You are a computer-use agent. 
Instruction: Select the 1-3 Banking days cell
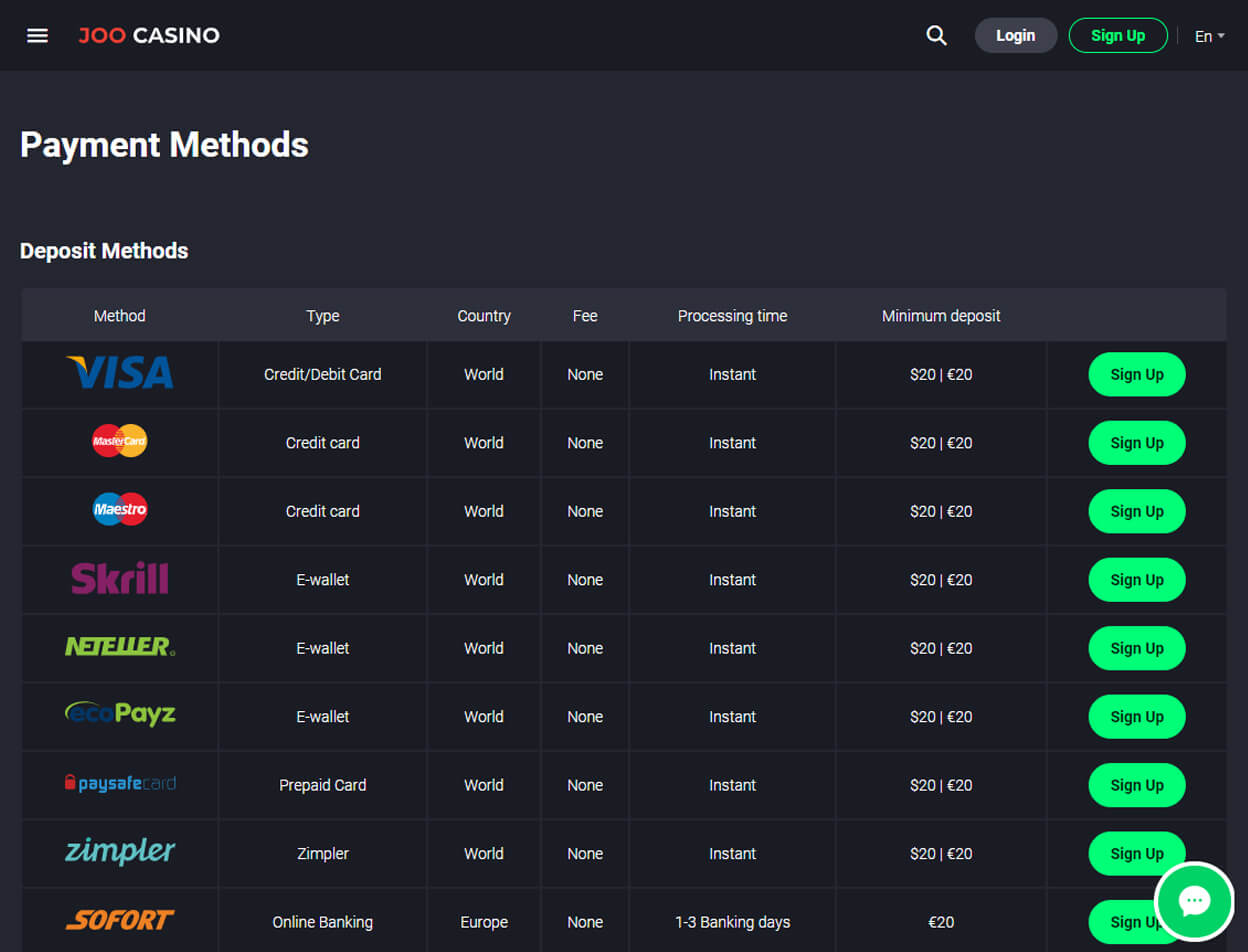[733, 922]
